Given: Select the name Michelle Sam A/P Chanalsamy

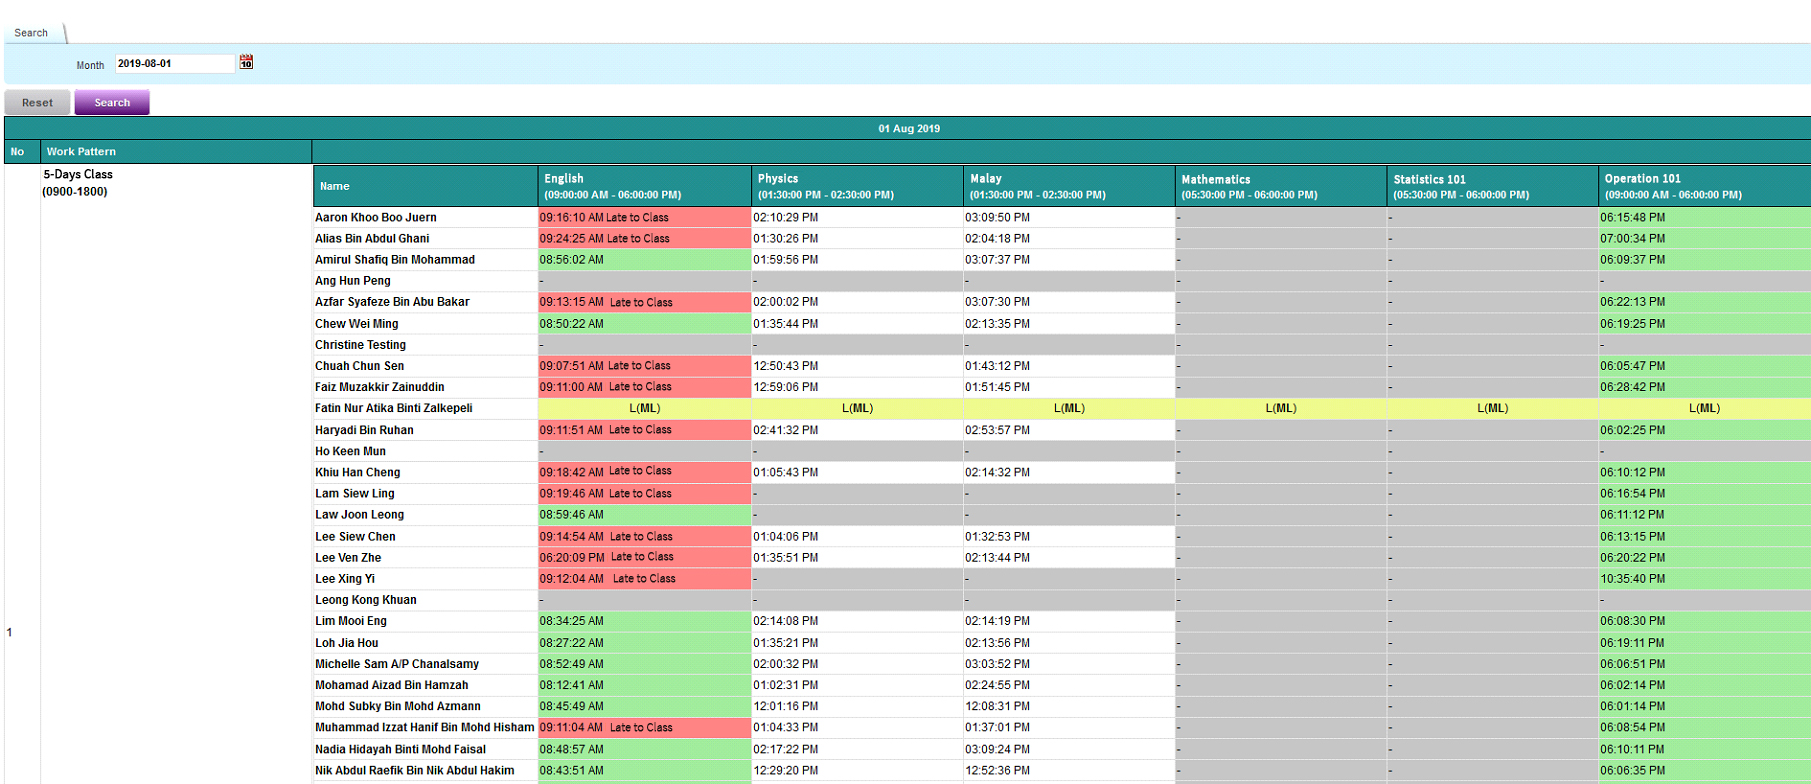Looking at the screenshot, I should click(397, 664).
